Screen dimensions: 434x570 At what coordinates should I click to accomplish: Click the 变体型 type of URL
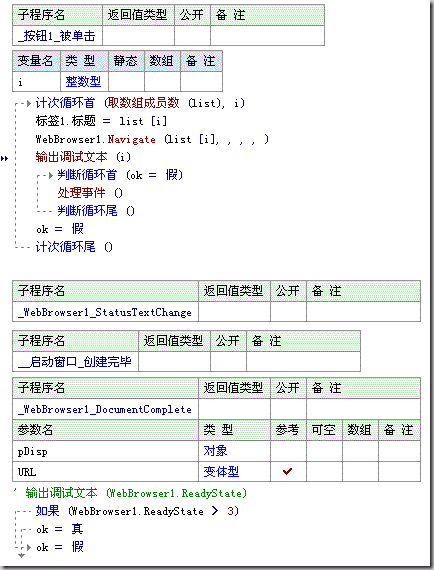221,472
